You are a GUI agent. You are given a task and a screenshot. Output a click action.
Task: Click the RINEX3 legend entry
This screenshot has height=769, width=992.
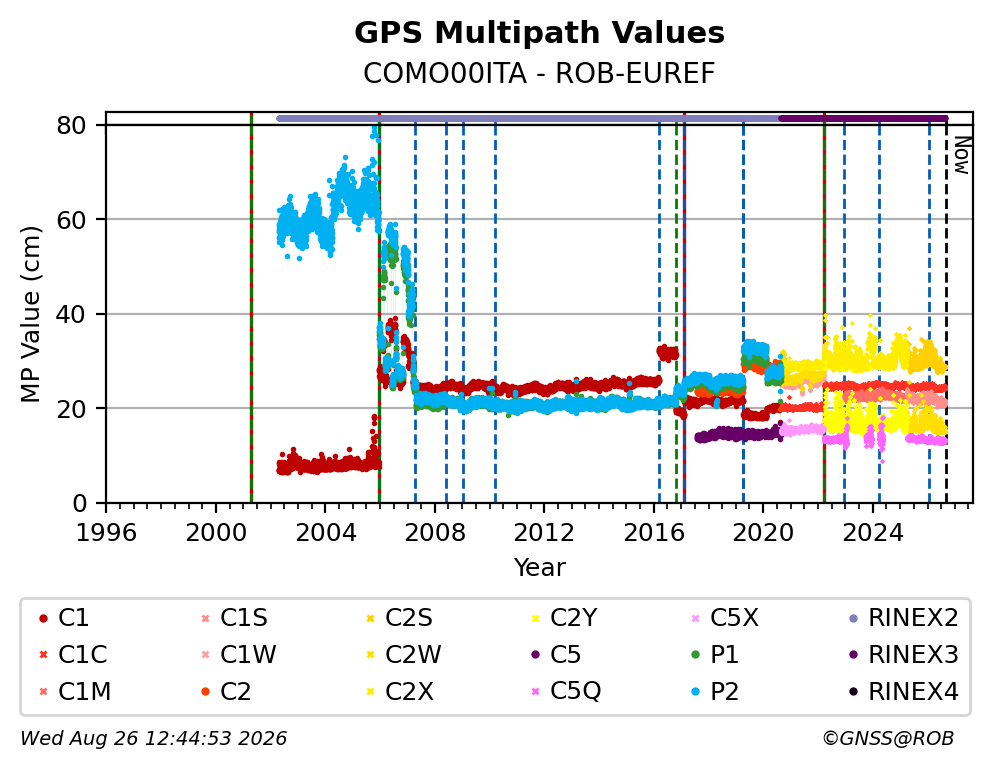[x=903, y=655]
